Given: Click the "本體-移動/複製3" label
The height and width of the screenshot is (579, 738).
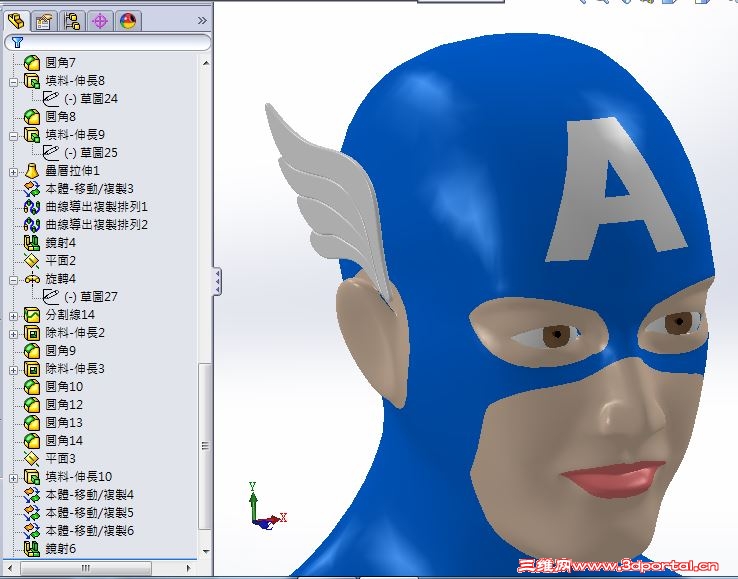Looking at the screenshot, I should 89,189.
